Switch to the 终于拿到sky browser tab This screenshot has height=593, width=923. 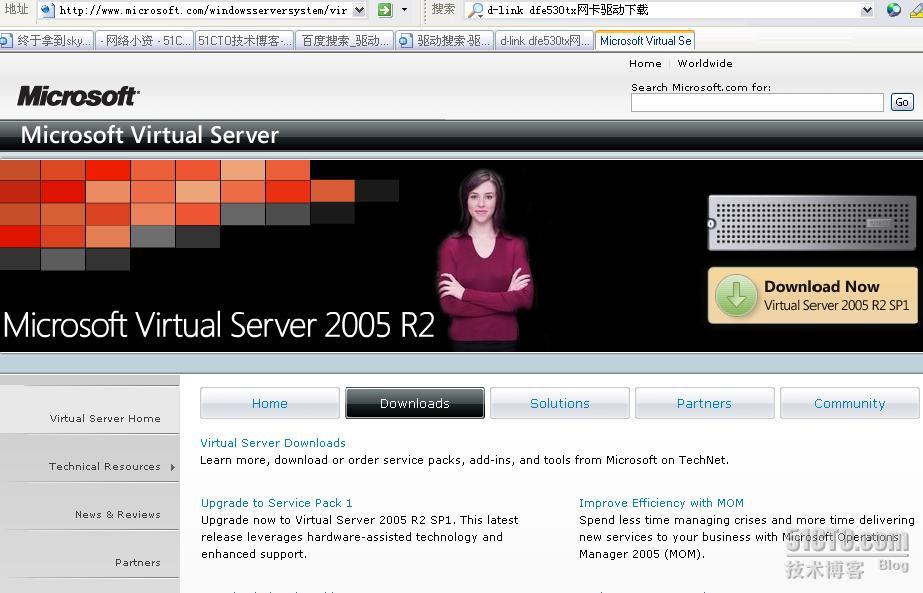47,41
